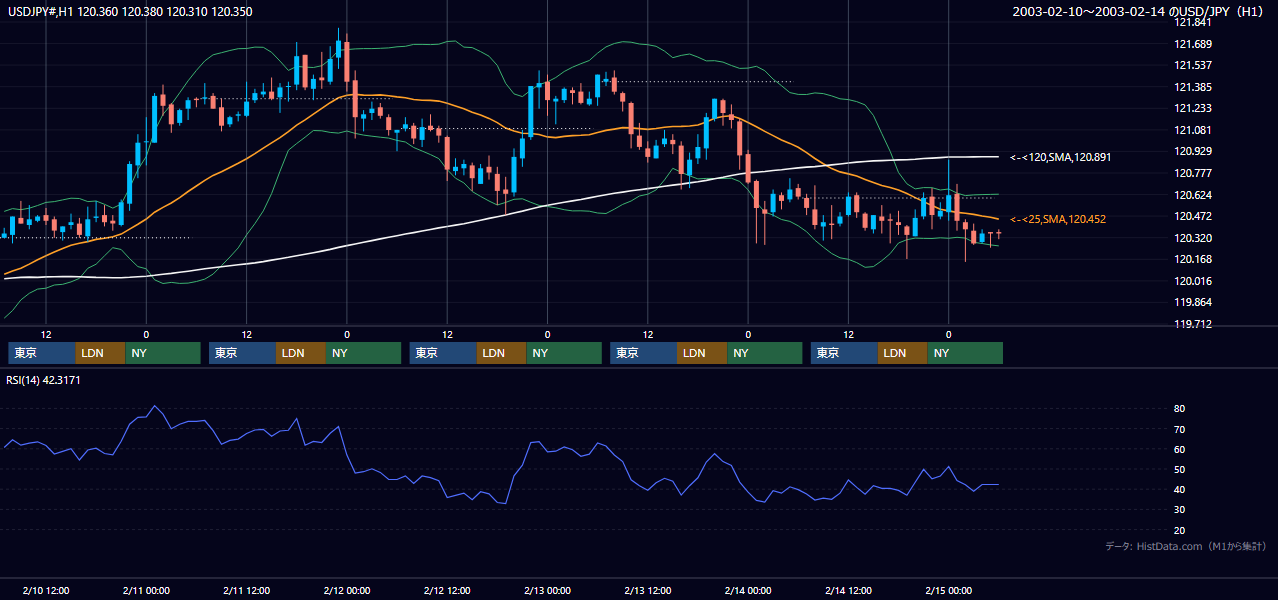Select the 2/10 12:00 time axis label
Image resolution: width=1278 pixels, height=600 pixels.
click(x=46, y=590)
